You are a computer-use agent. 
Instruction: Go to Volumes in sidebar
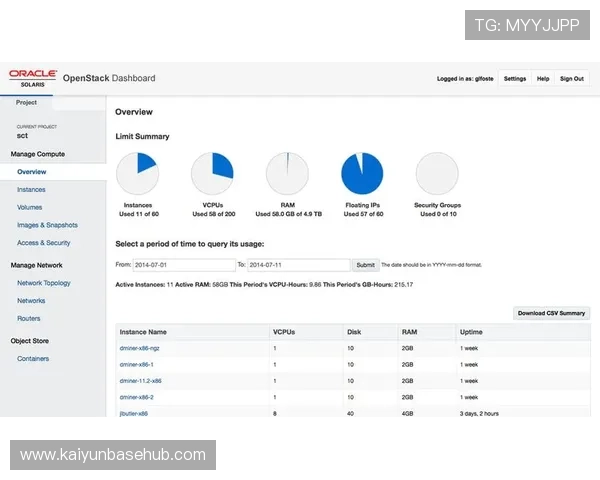(29, 207)
